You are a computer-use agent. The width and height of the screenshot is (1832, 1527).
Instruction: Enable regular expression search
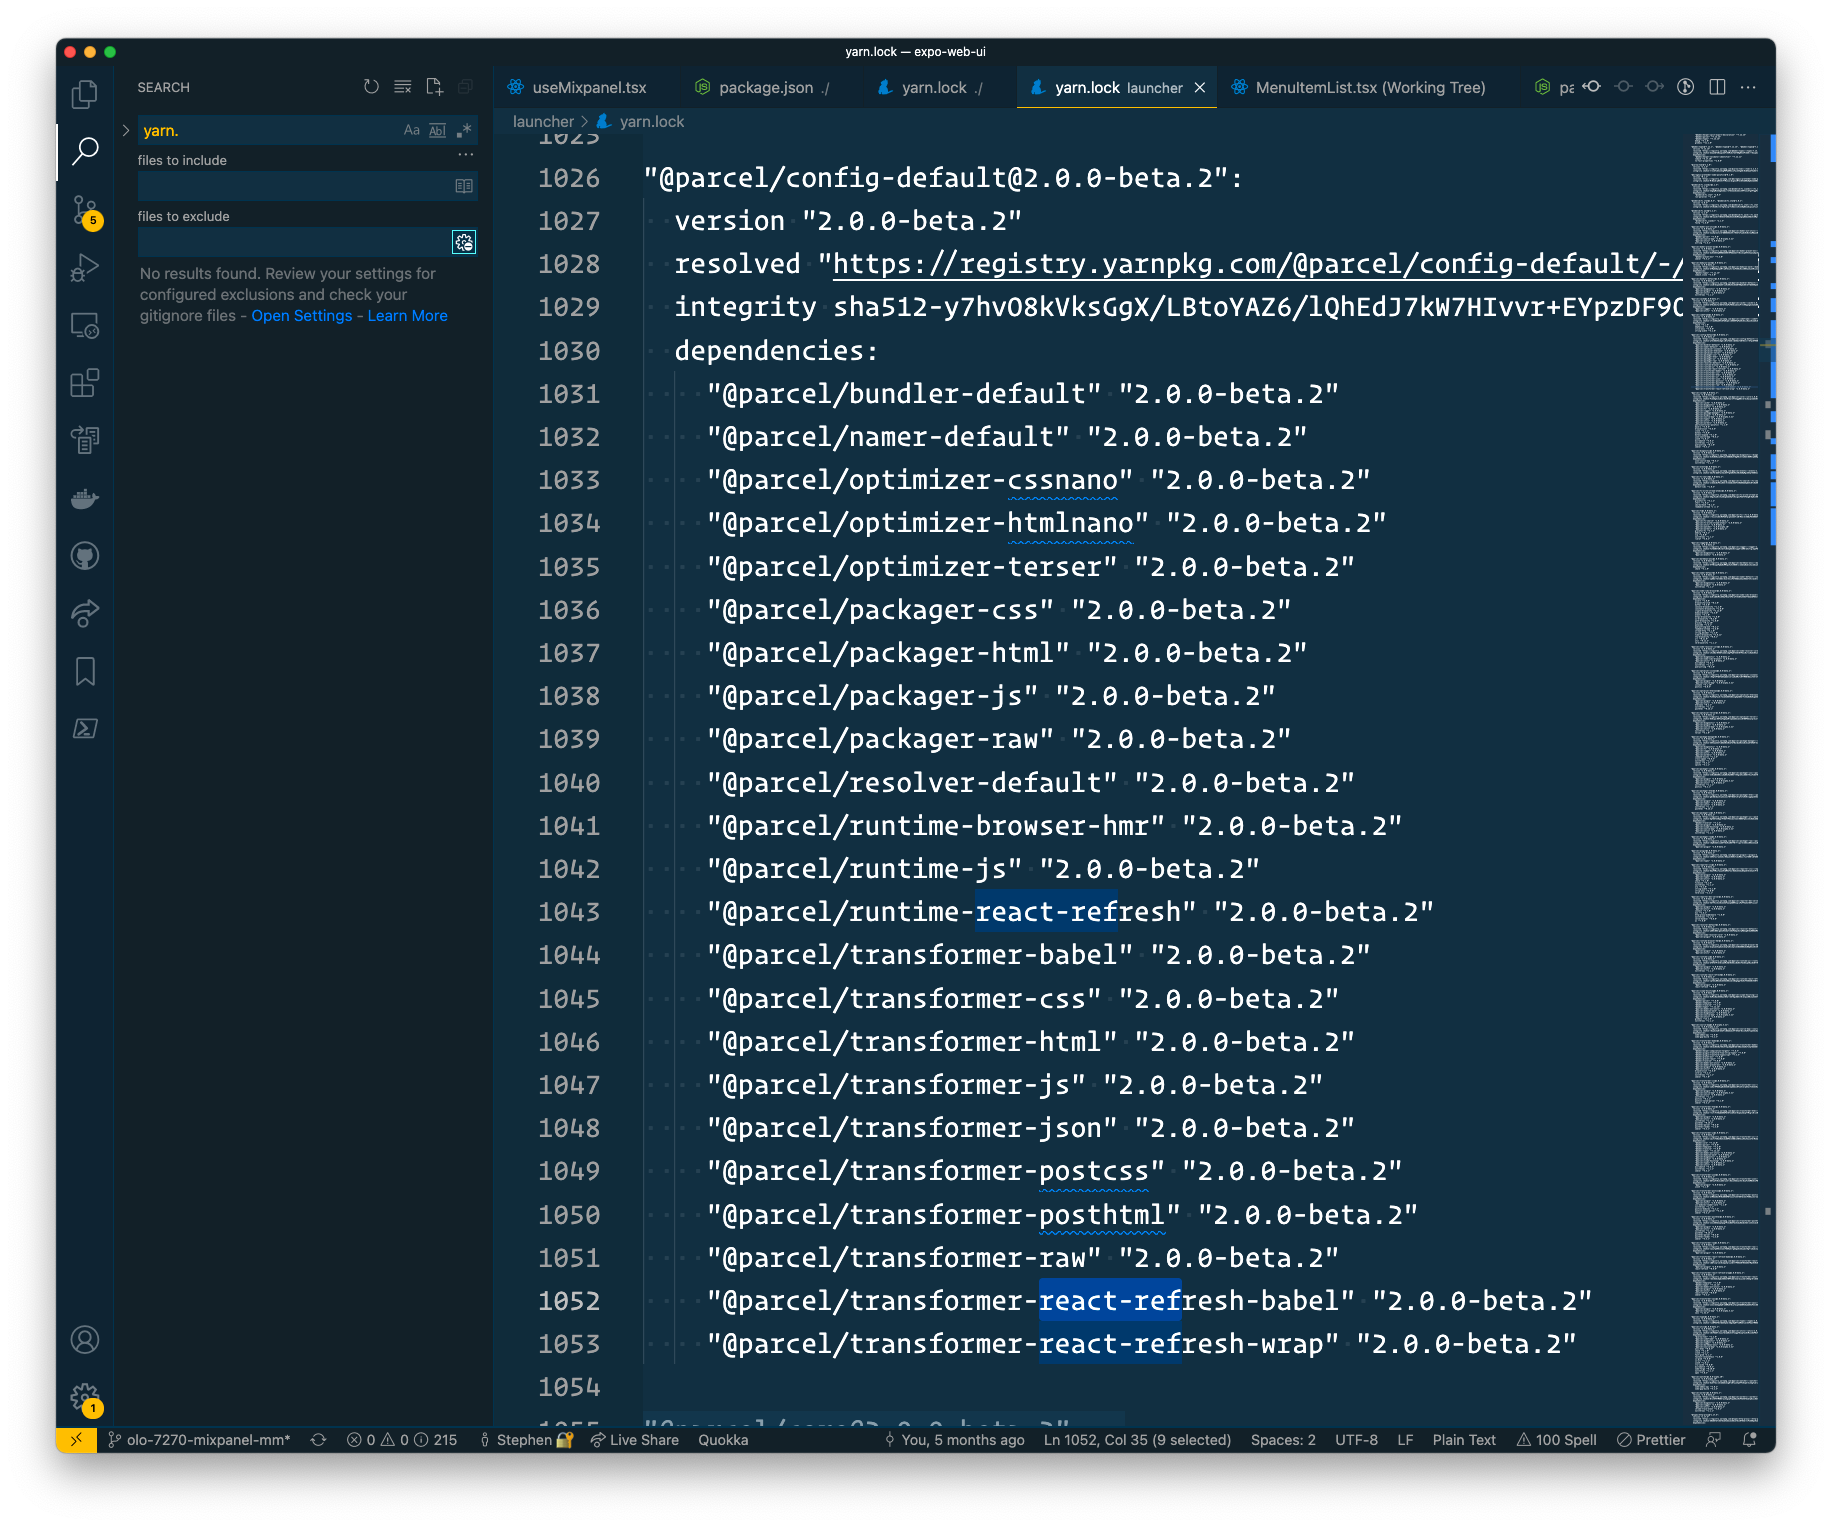(x=462, y=130)
